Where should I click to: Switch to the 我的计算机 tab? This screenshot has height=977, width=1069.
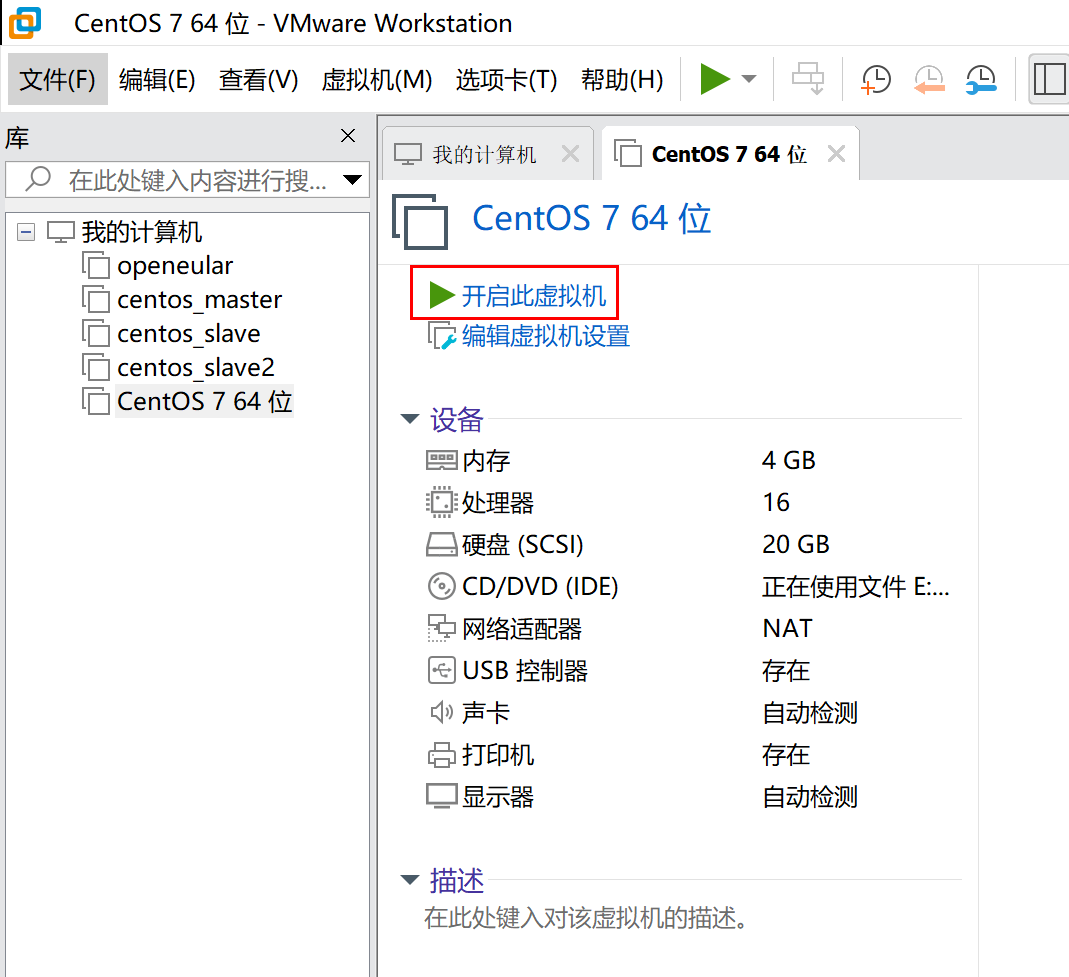pos(484,154)
